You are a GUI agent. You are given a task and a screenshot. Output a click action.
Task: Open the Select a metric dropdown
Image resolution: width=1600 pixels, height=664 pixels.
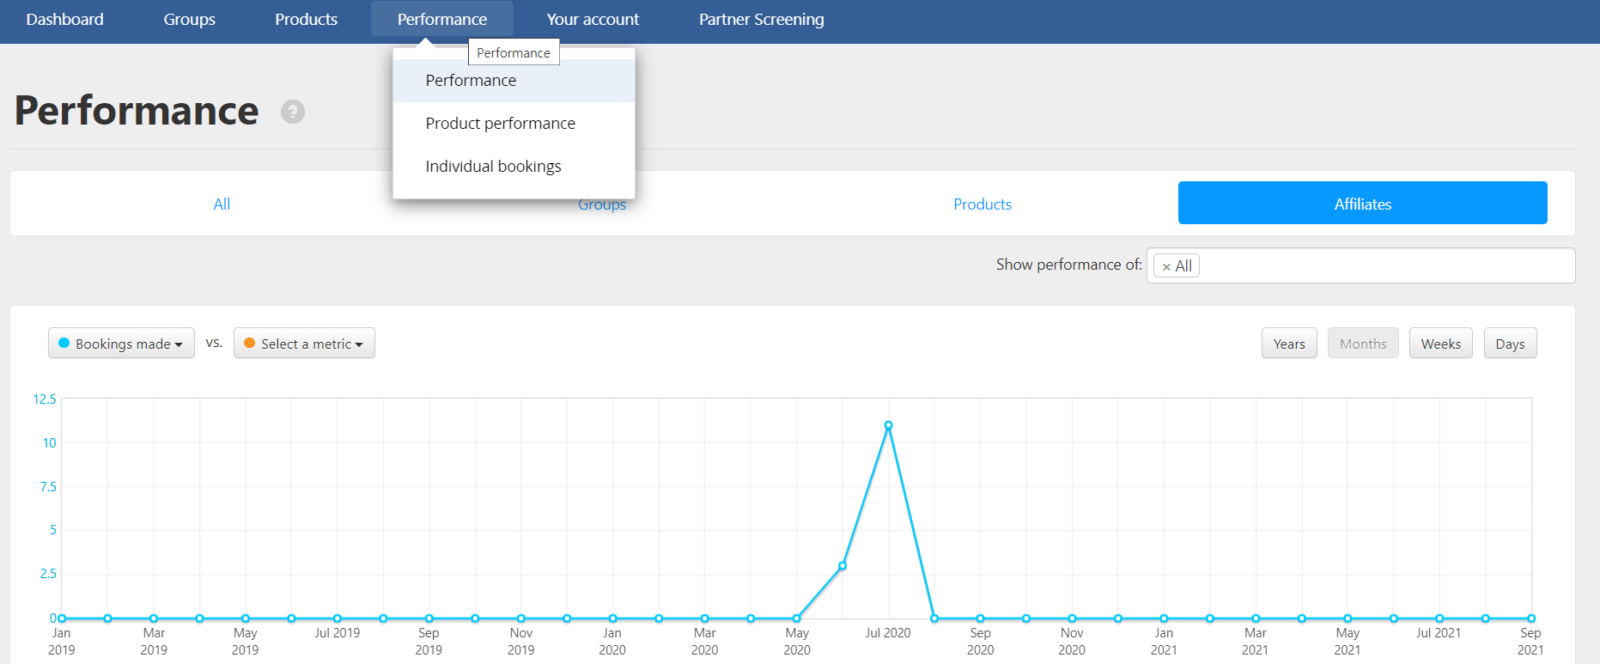pyautogui.click(x=304, y=344)
